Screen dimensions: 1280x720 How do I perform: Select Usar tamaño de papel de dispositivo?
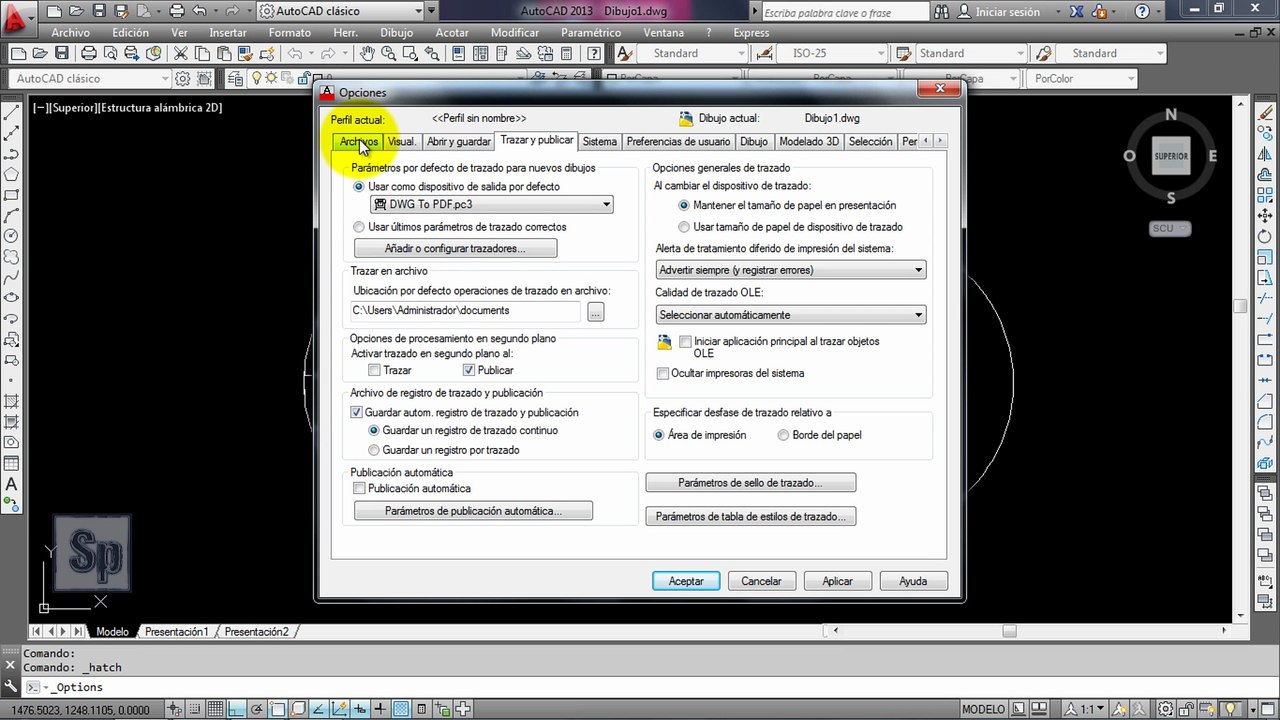click(x=684, y=227)
